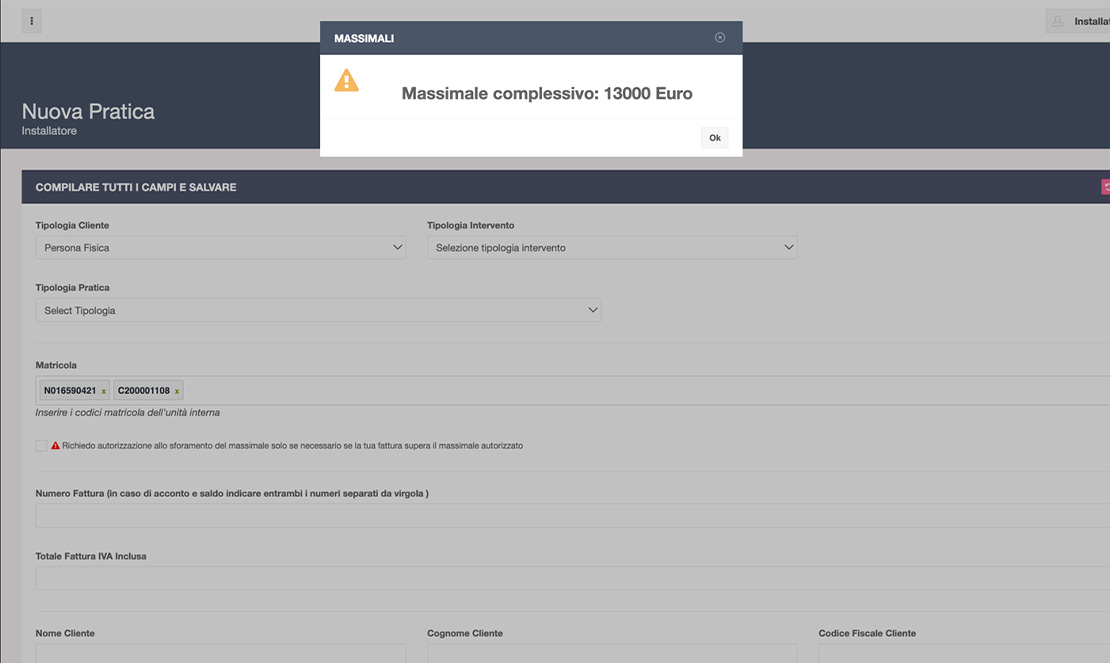Enable the massimale overrun authorization checkbox
This screenshot has width=1110, height=663.
pos(41,446)
